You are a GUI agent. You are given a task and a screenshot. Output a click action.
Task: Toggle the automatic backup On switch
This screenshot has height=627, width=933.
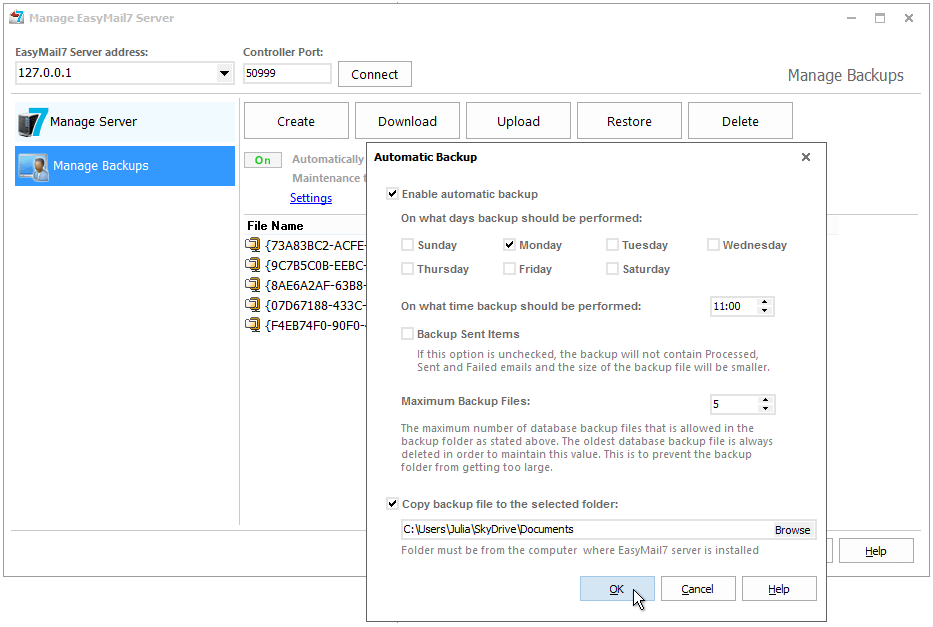pyautogui.click(x=263, y=160)
